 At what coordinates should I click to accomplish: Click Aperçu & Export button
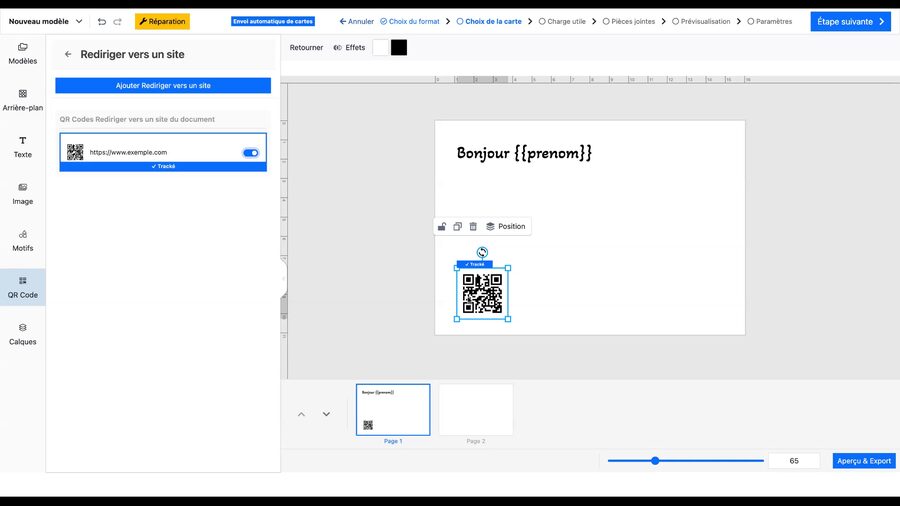[x=864, y=461]
